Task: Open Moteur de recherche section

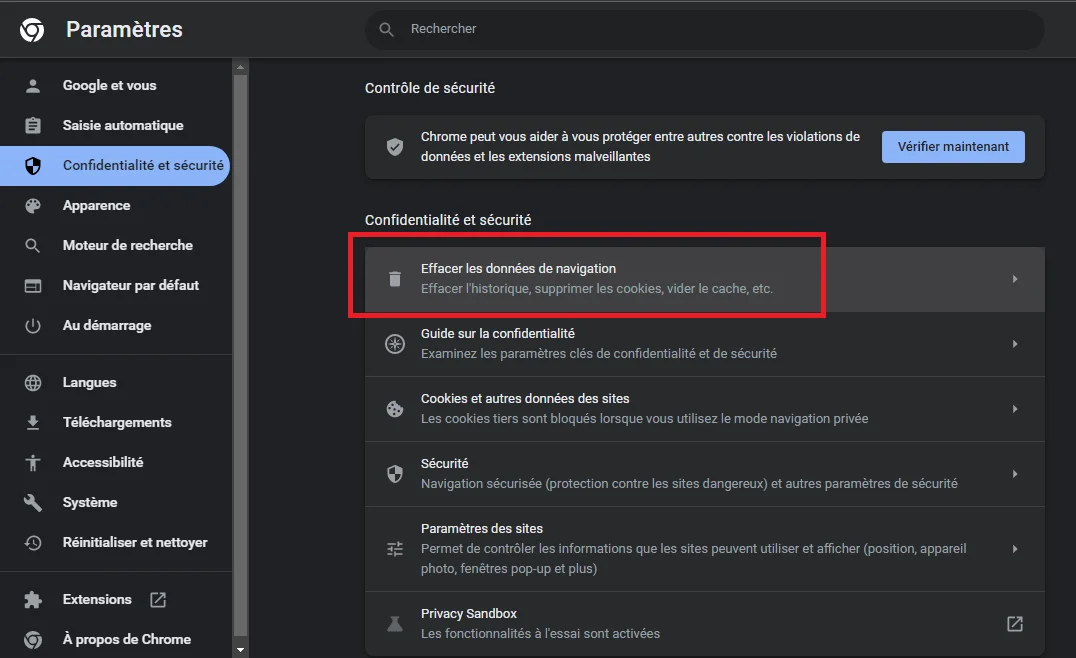Action: (x=127, y=246)
